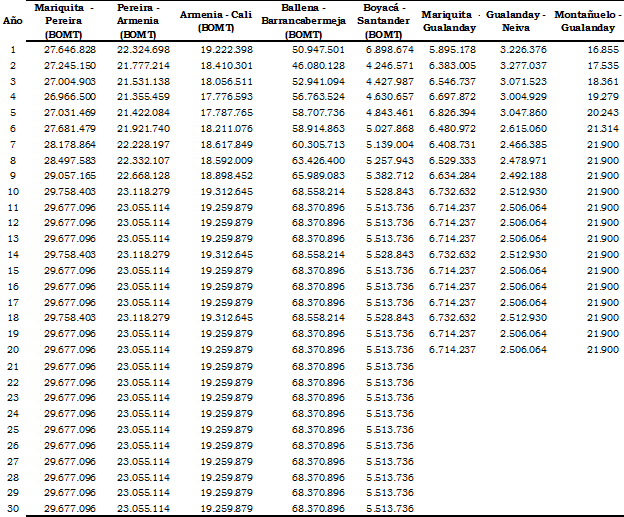Click the cell showing 3.004.929
The width and height of the screenshot is (624, 517).
[523, 96]
